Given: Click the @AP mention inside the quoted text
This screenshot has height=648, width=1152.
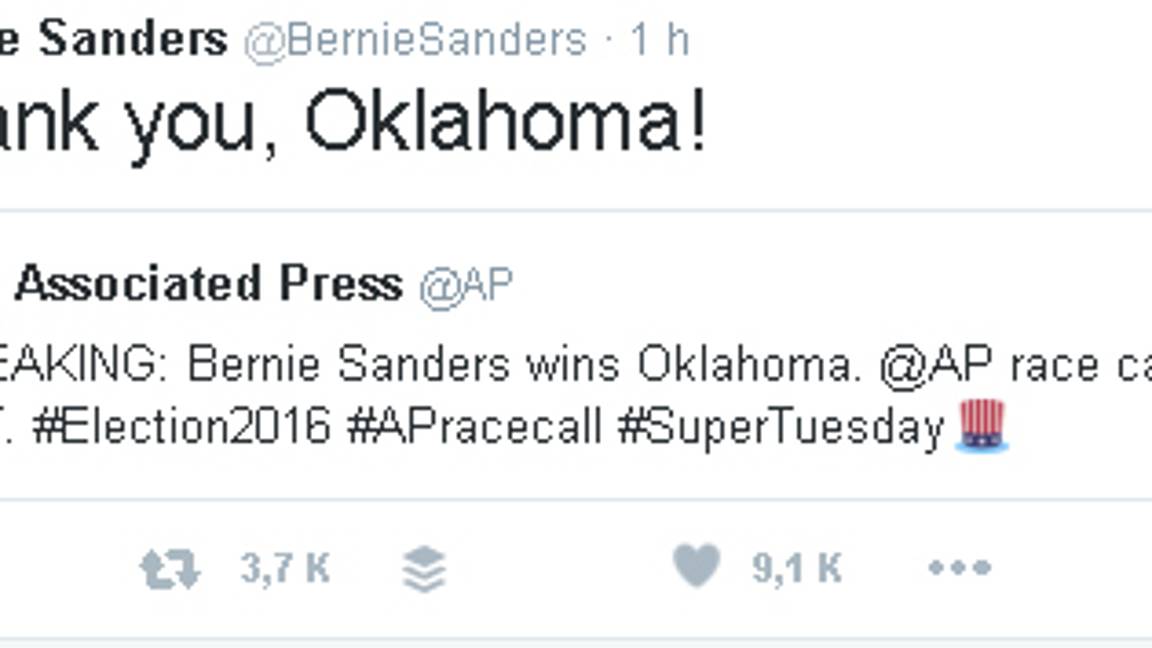Looking at the screenshot, I should pyautogui.click(x=939, y=367).
